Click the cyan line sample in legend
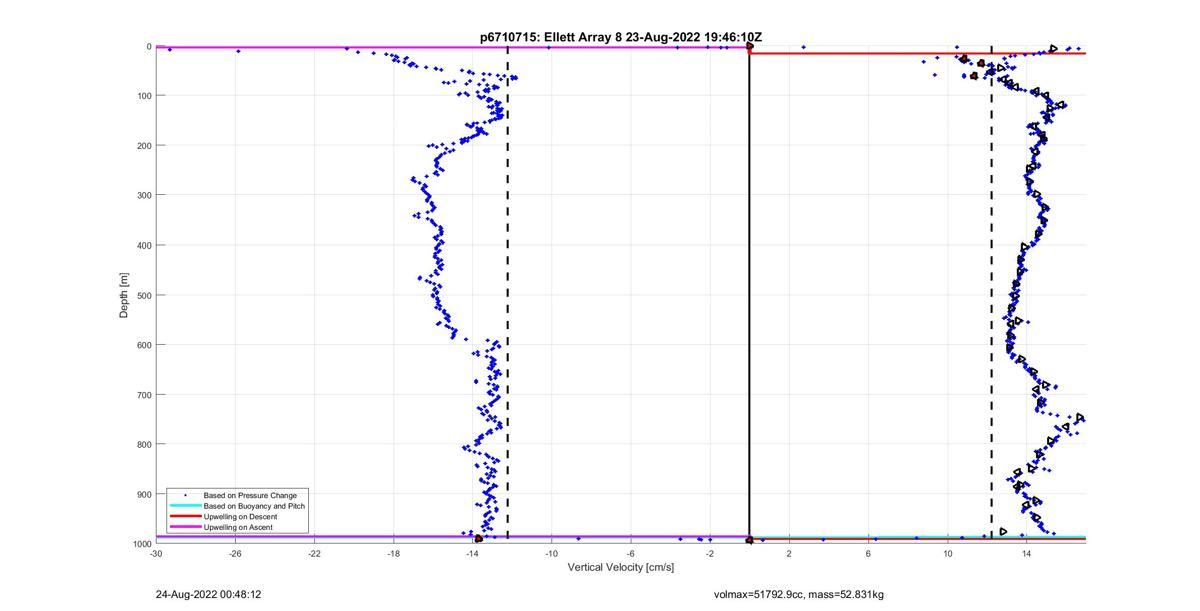Viewport: 1200px width, 611px height. click(x=185, y=506)
